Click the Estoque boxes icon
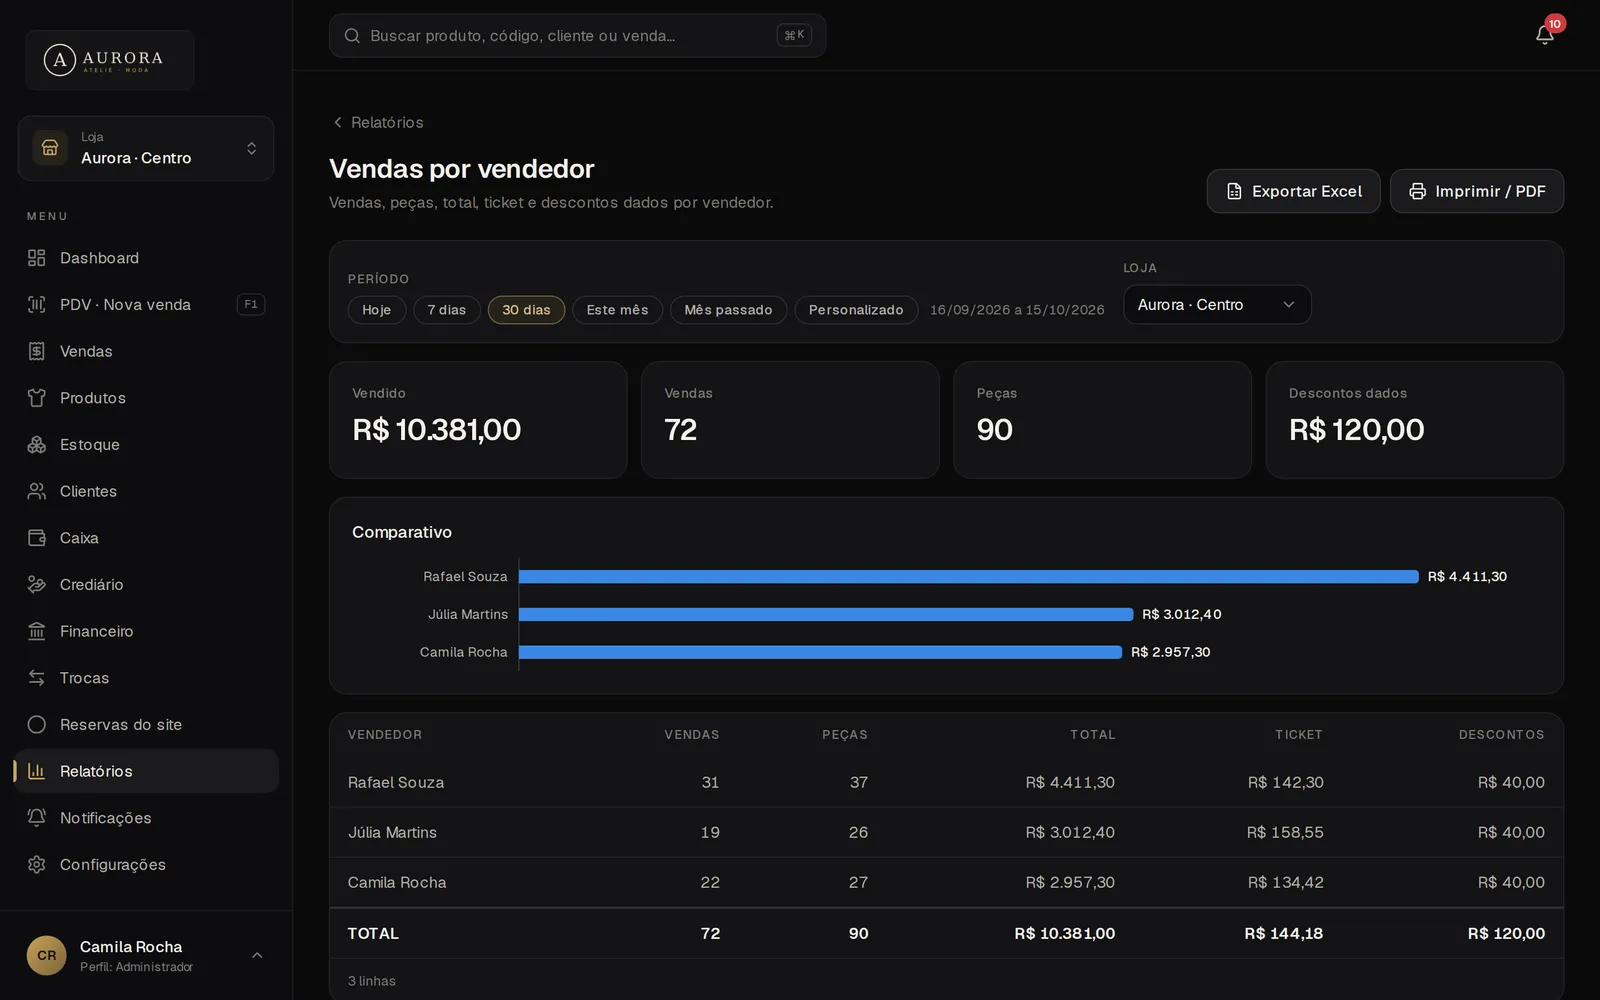 (x=37, y=444)
